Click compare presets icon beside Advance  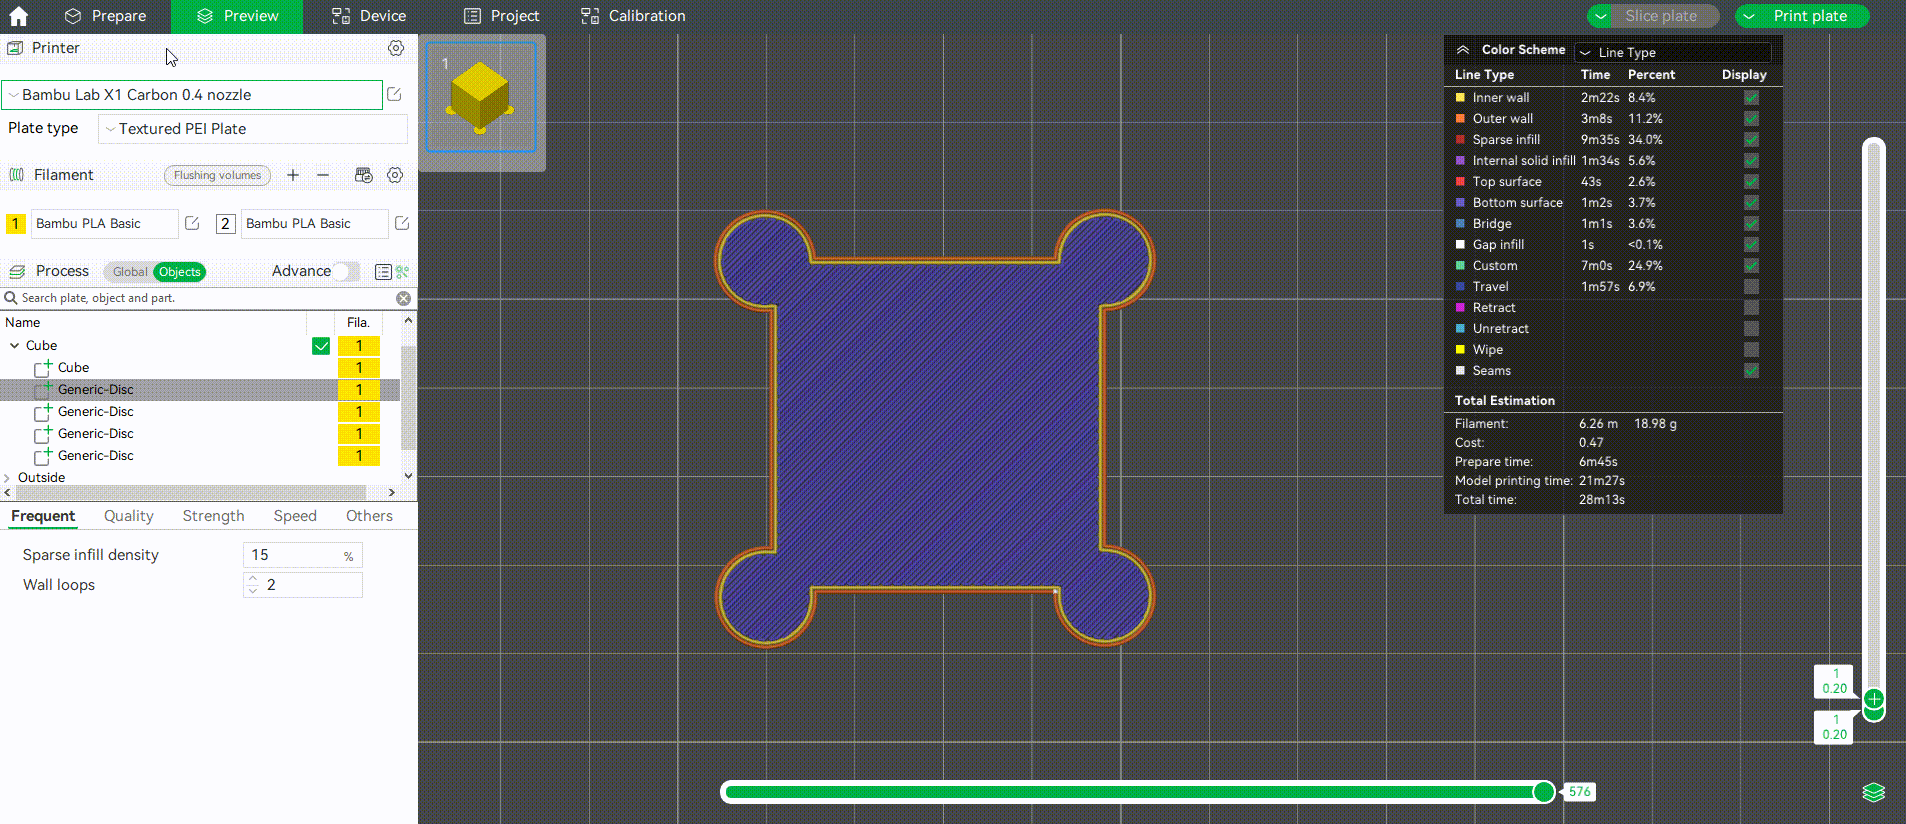(x=402, y=272)
